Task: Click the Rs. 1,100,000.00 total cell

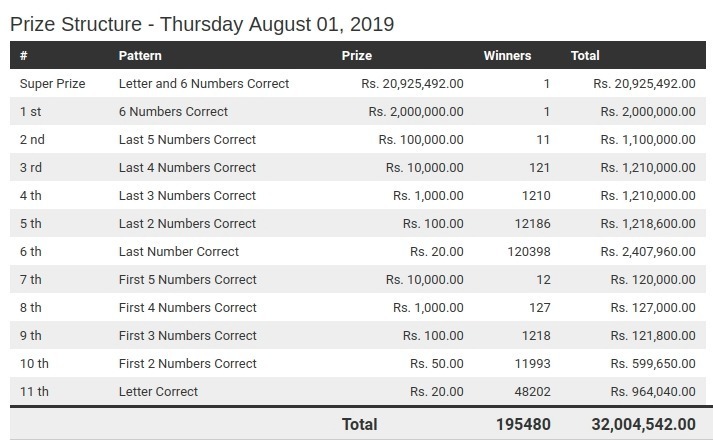Action: pyautogui.click(x=647, y=140)
